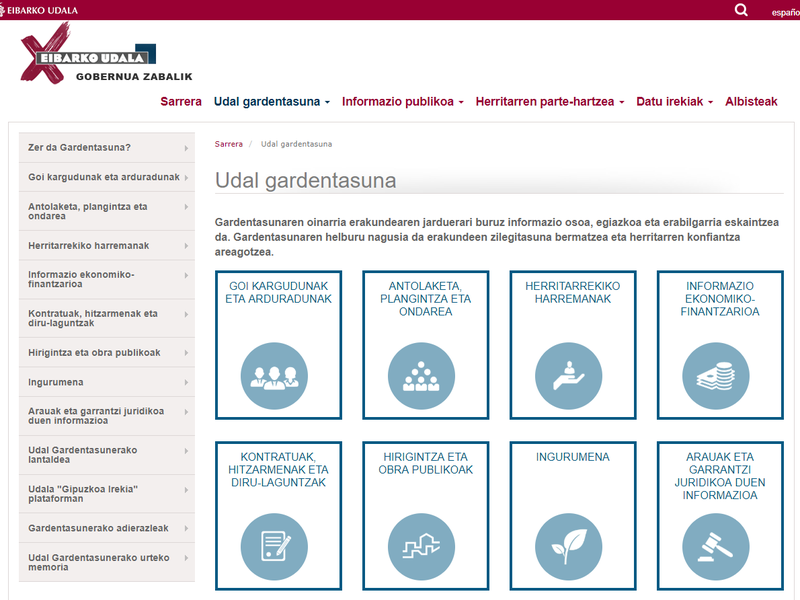Click INGURUMENA card title
The height and width of the screenshot is (600, 800).
pos(573,457)
